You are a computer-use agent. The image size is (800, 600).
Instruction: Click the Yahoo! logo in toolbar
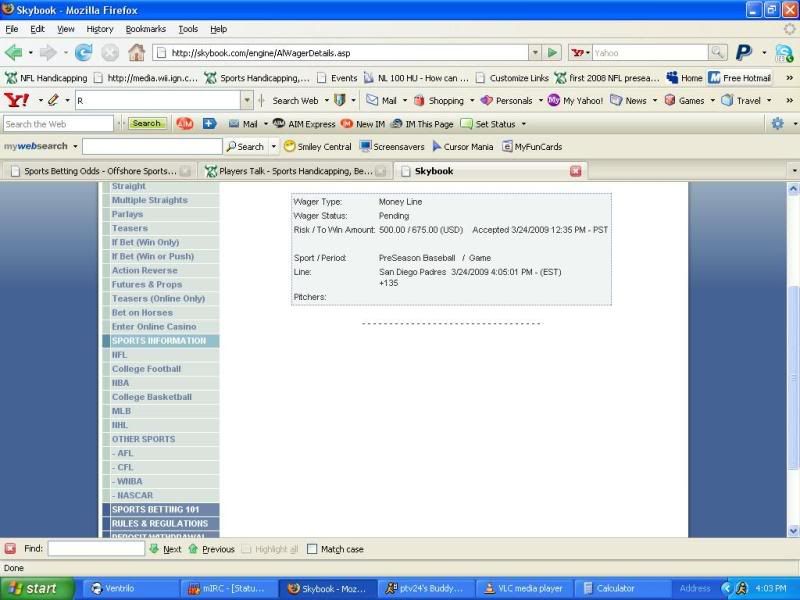16,100
